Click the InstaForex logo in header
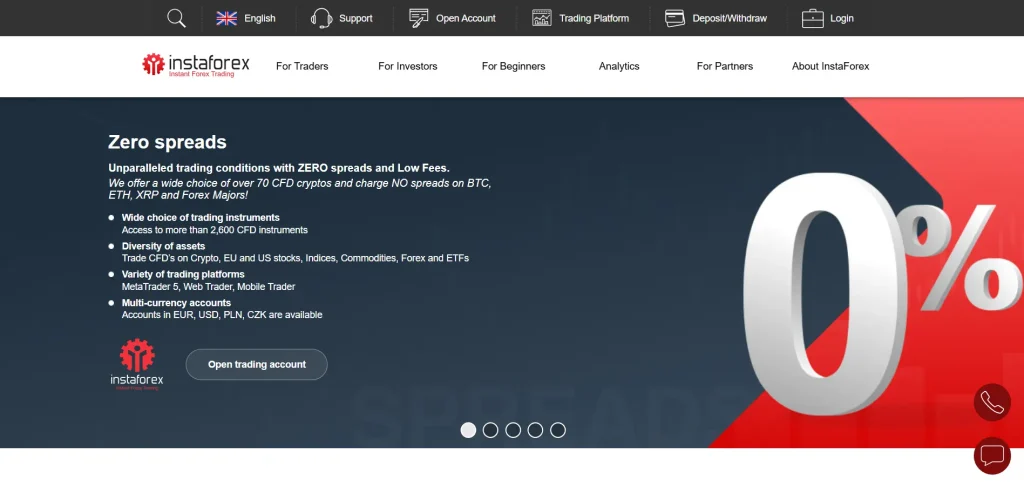 (x=196, y=66)
